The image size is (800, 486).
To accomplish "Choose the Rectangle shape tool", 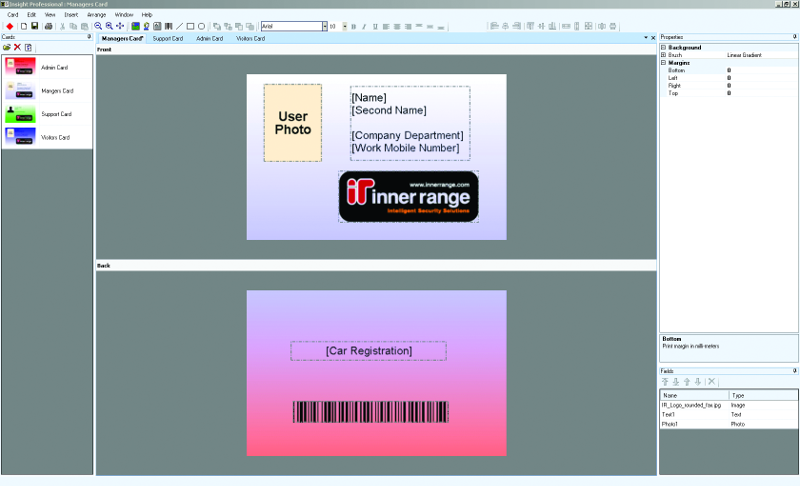I will (190, 25).
